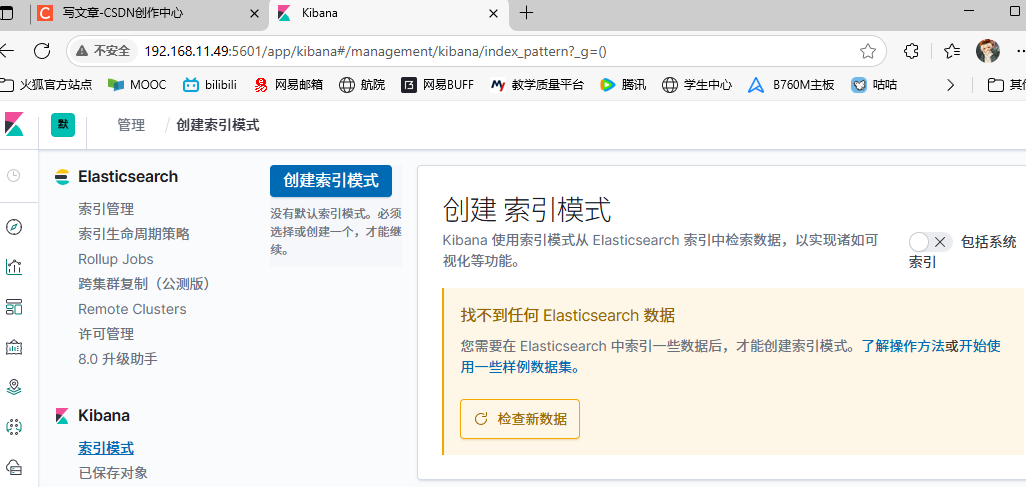Open 索引管理 in Elasticsearch menu
Screen dimensions: 1026x487
click(106, 209)
